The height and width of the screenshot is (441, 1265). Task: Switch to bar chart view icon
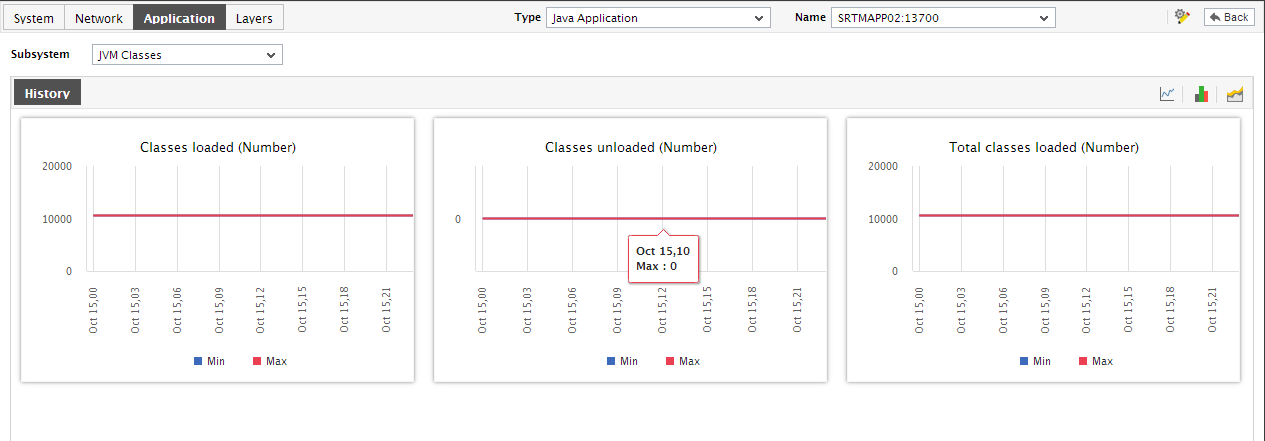click(1201, 94)
